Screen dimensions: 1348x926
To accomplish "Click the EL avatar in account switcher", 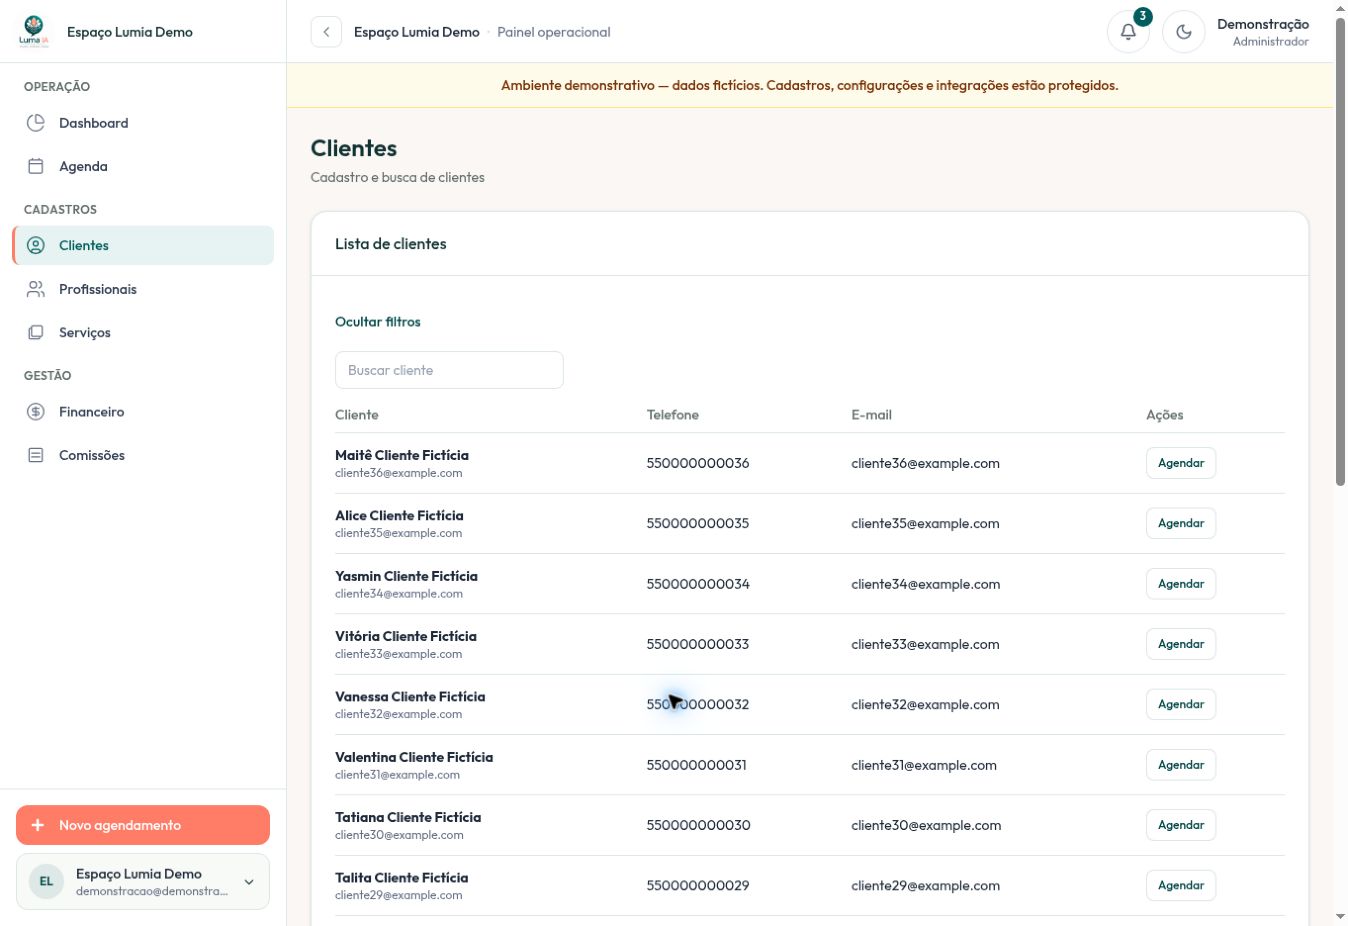I will tap(46, 881).
